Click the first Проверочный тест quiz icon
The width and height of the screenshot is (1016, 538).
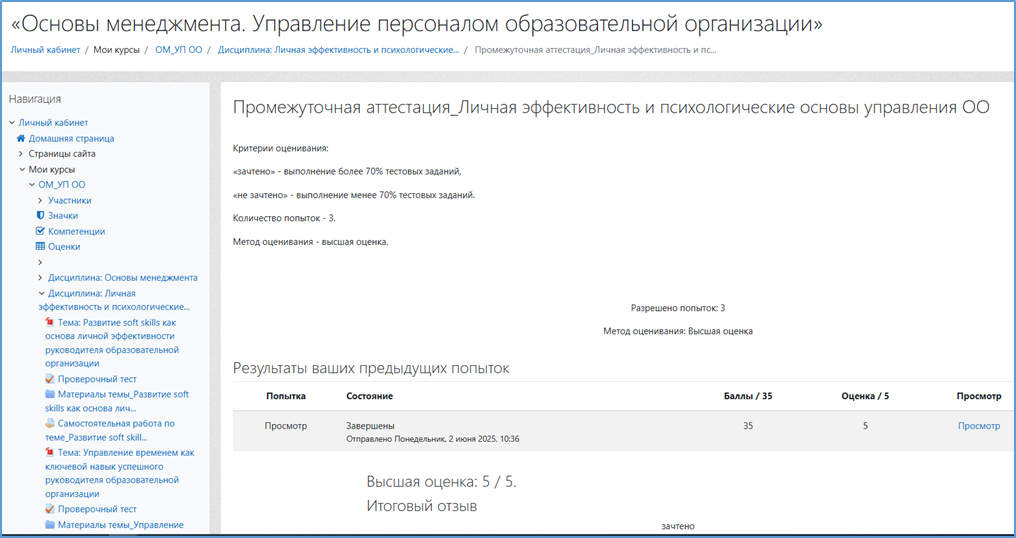click(x=50, y=380)
